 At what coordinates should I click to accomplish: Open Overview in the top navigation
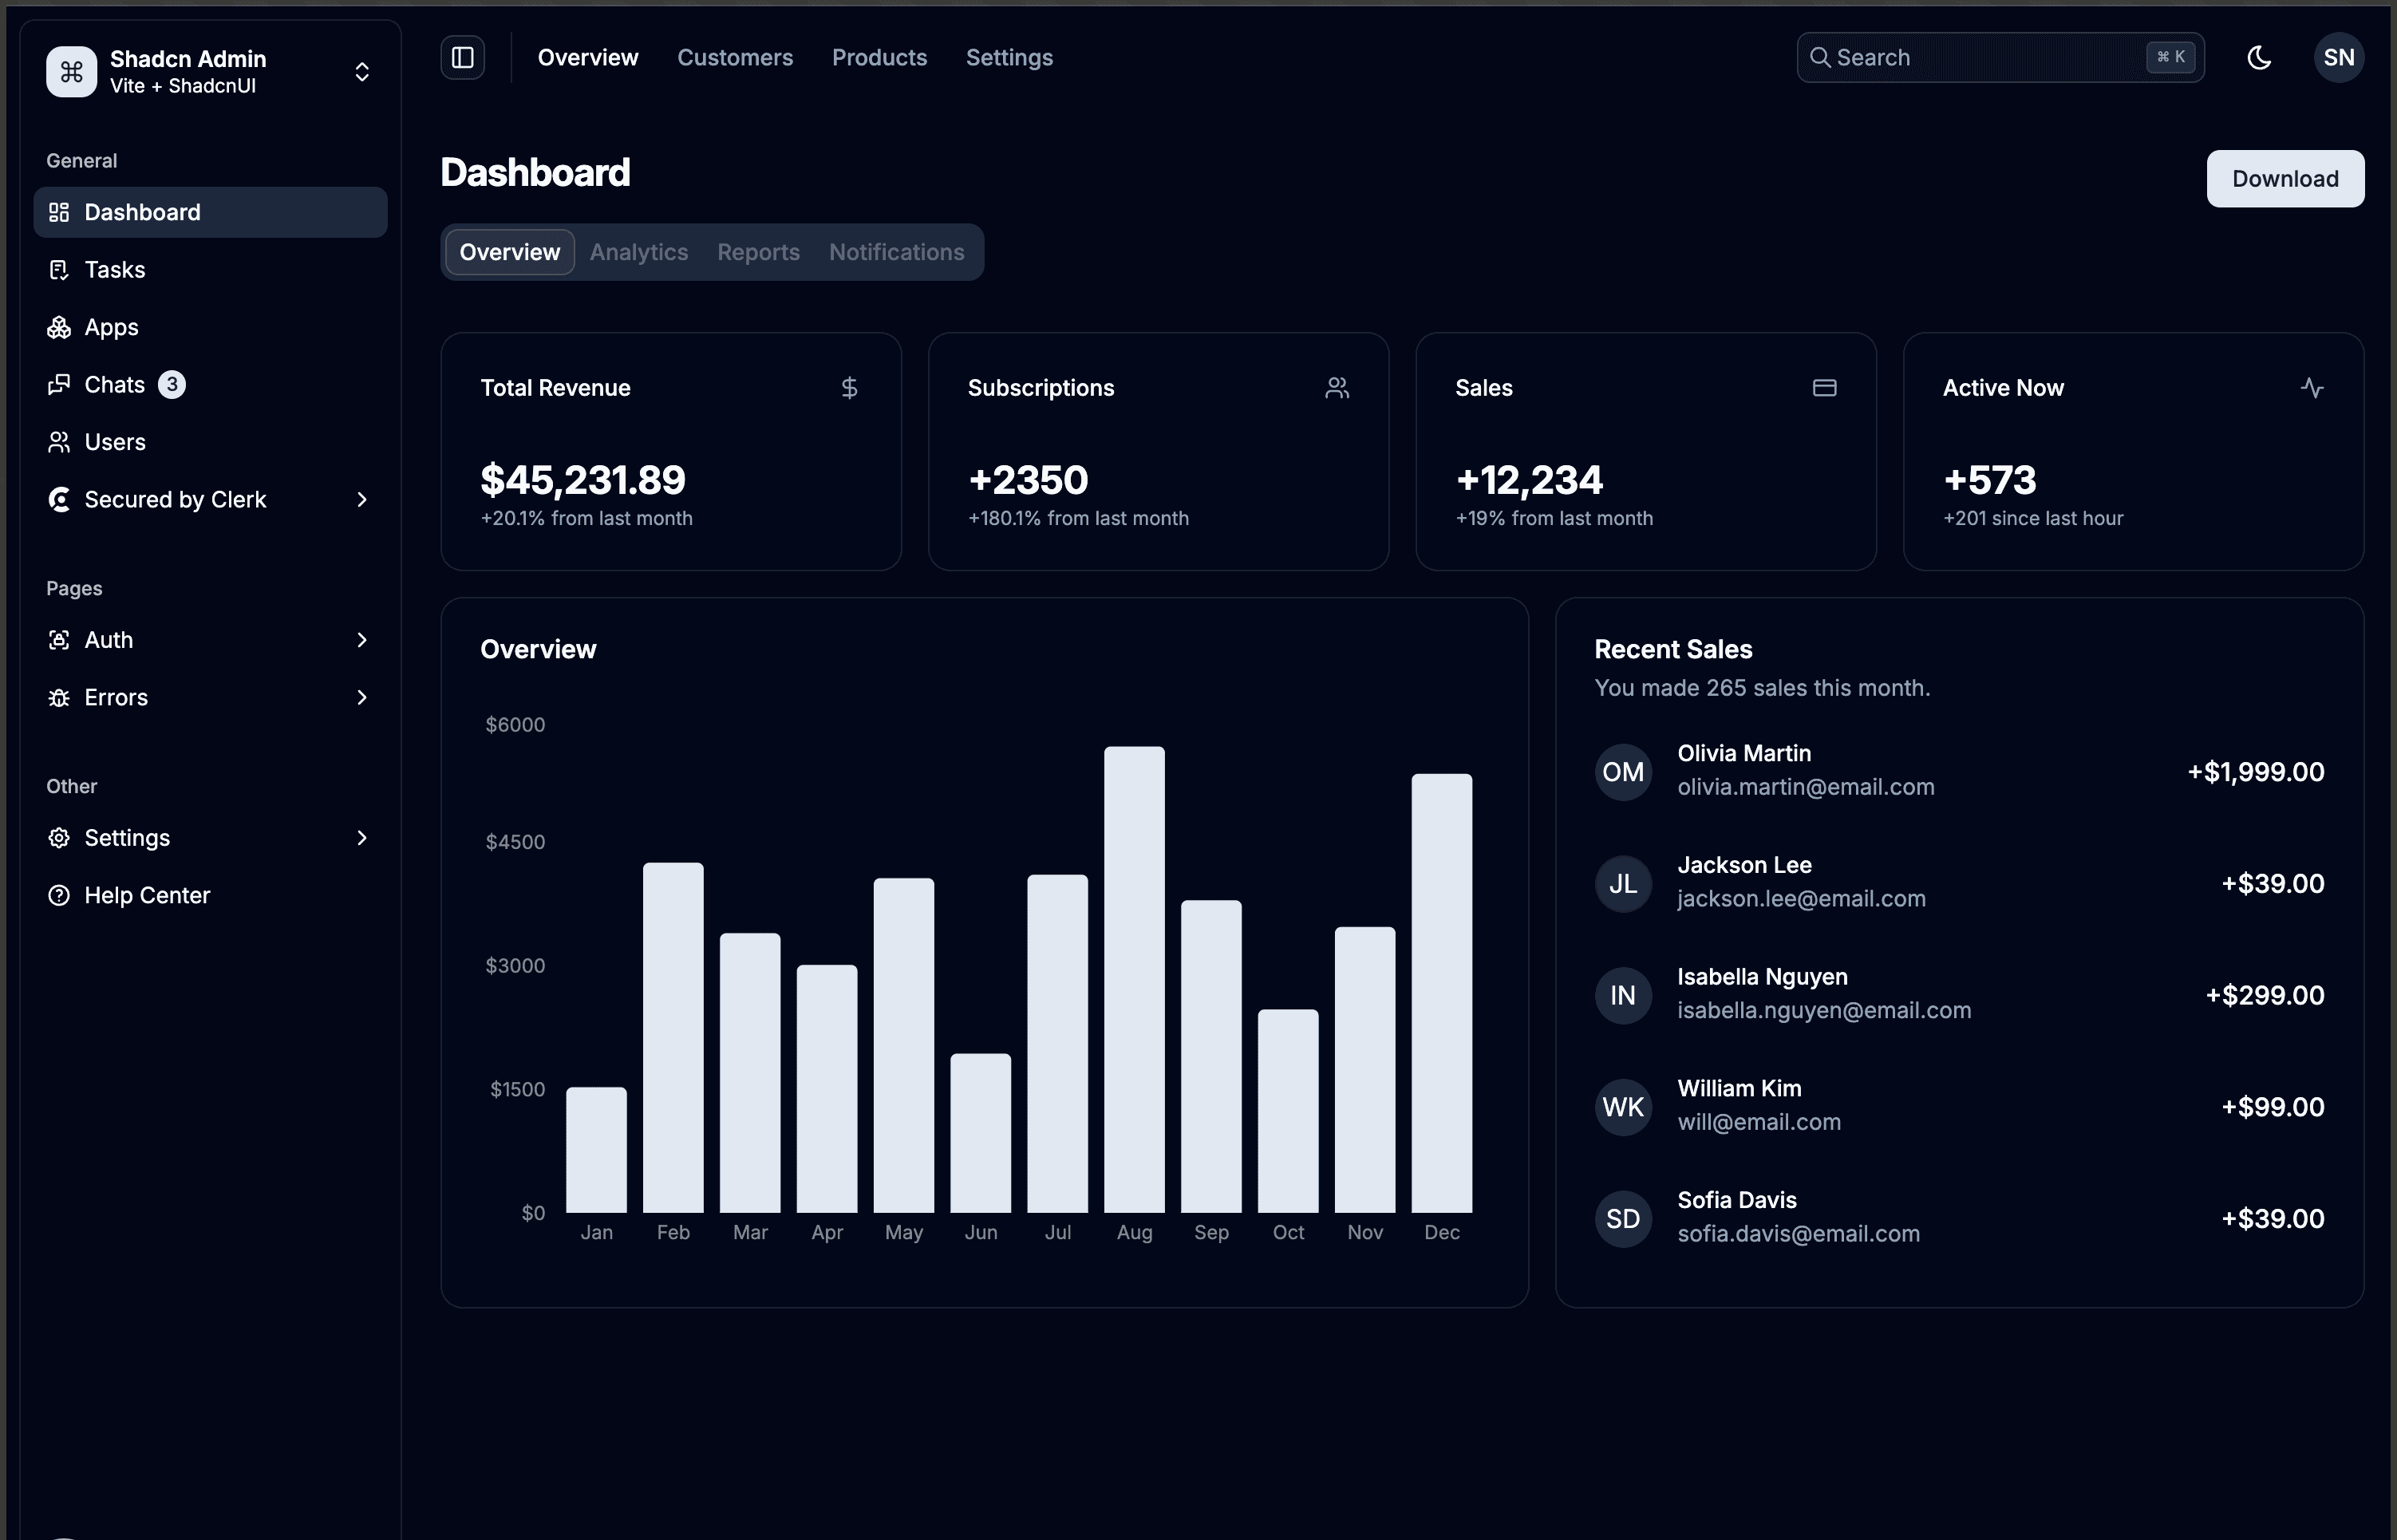click(x=588, y=58)
